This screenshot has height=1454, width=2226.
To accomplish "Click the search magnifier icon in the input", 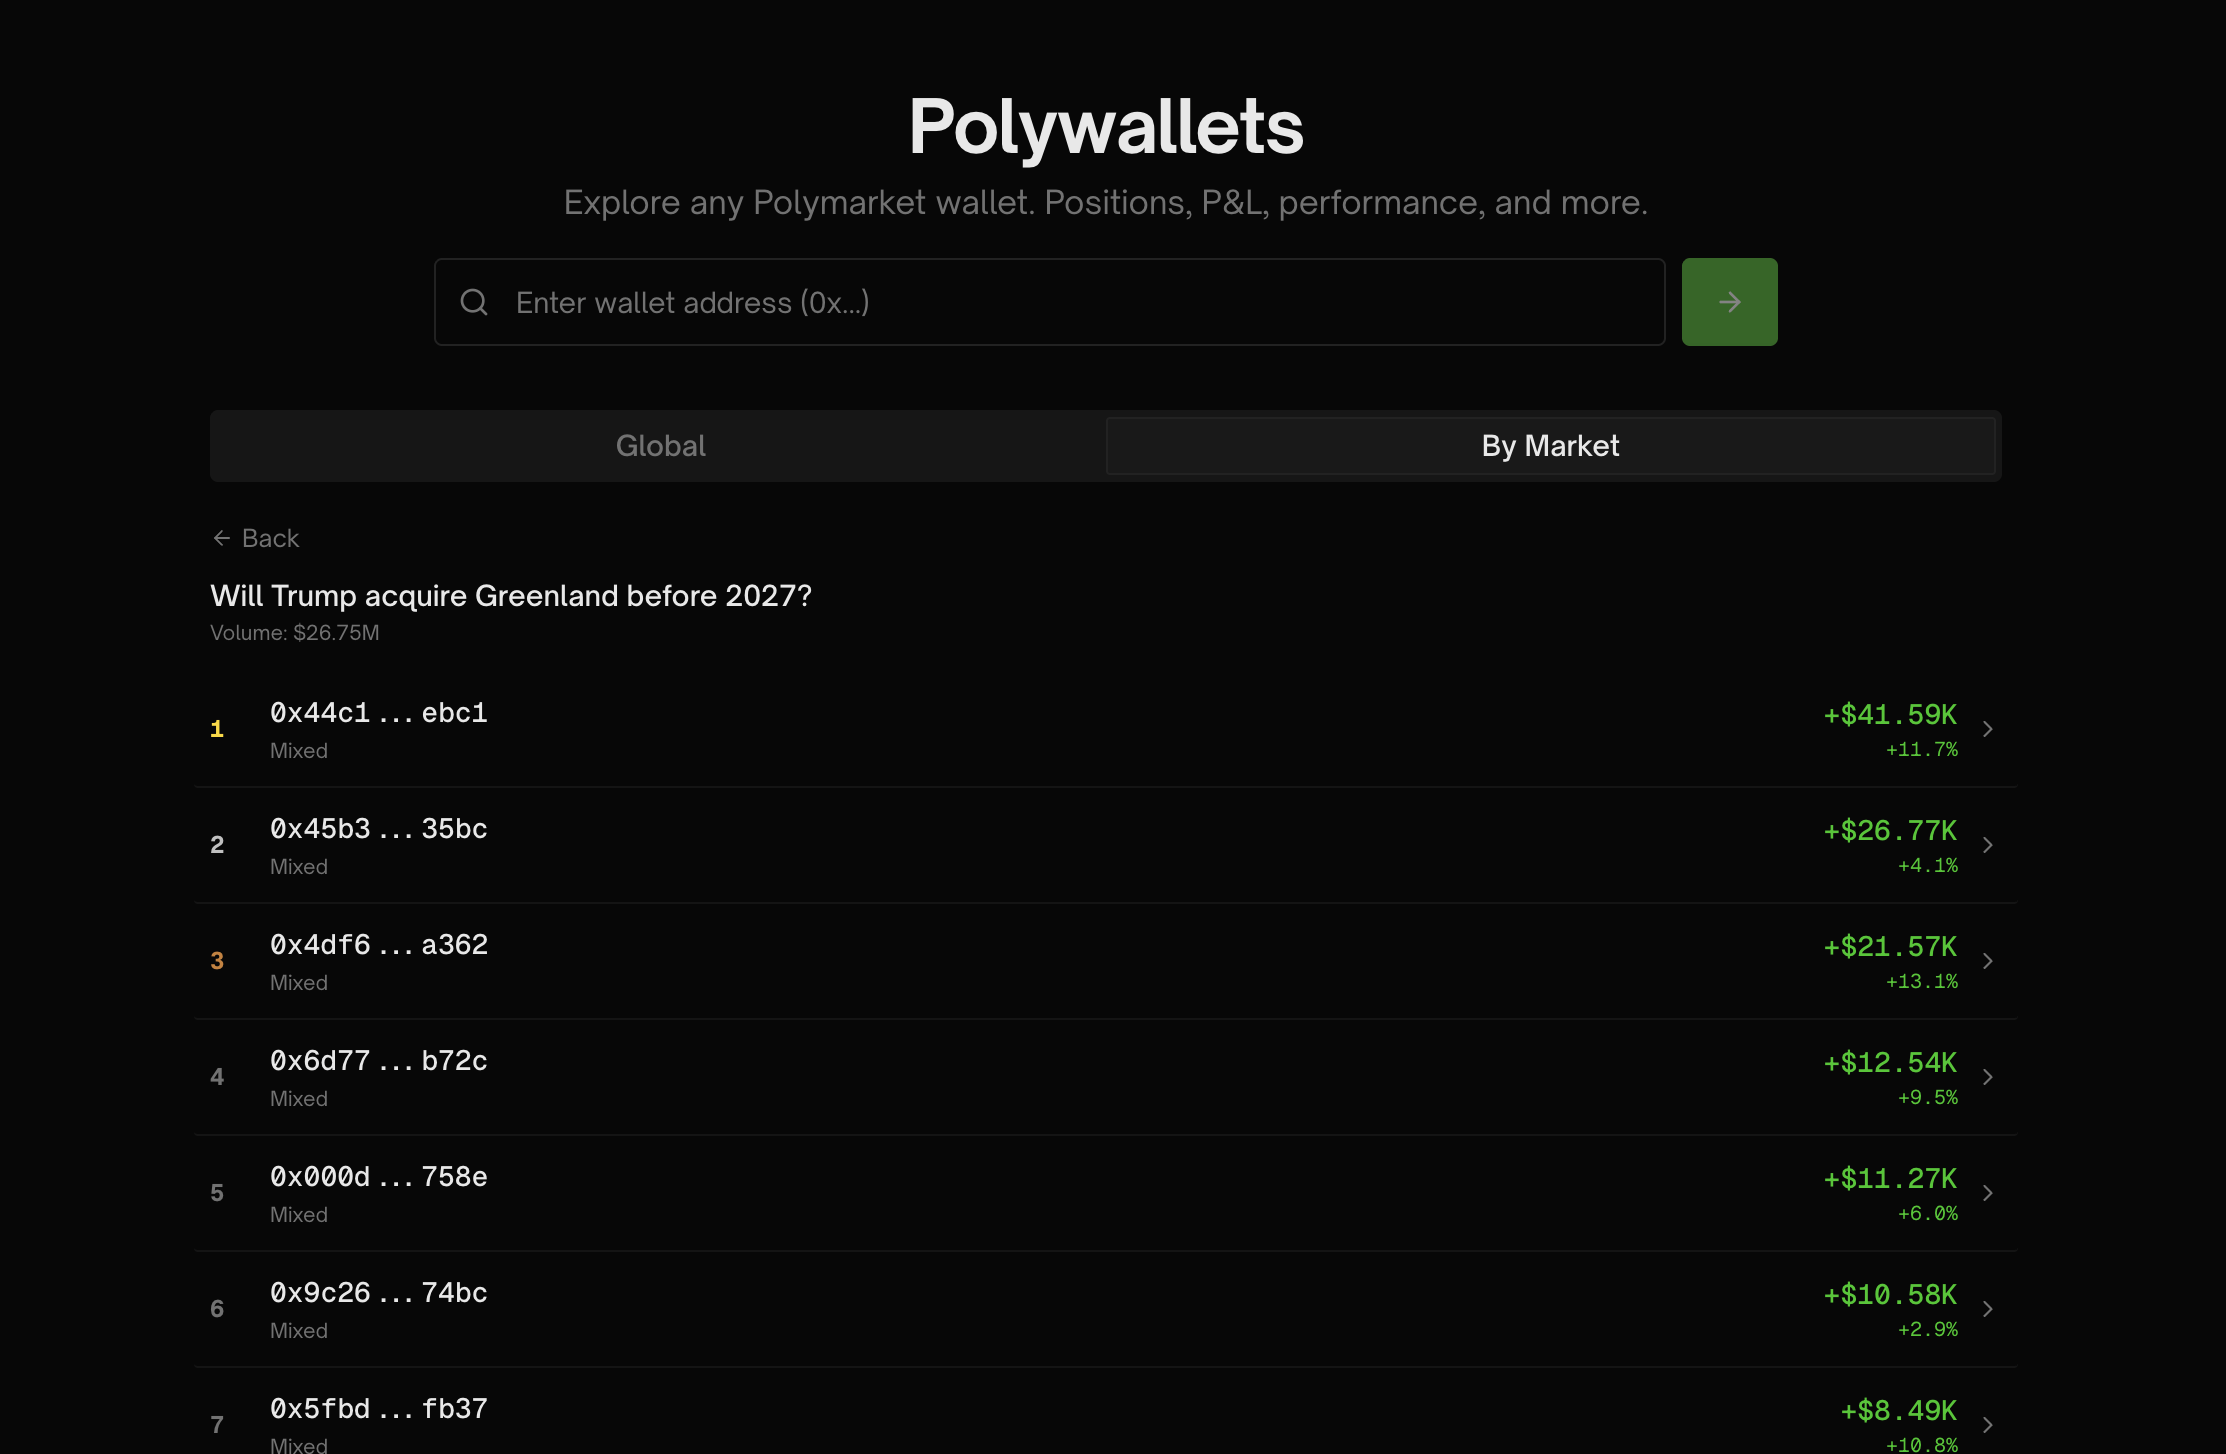I will click(x=474, y=301).
